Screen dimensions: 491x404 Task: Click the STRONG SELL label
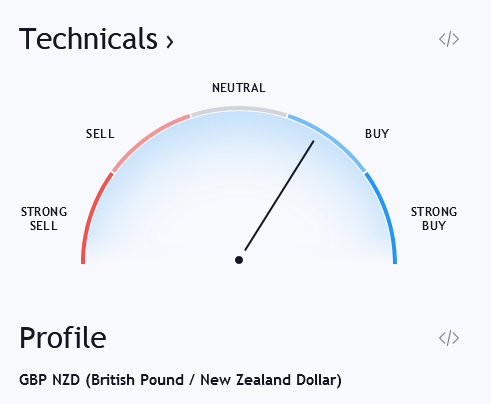[44, 219]
